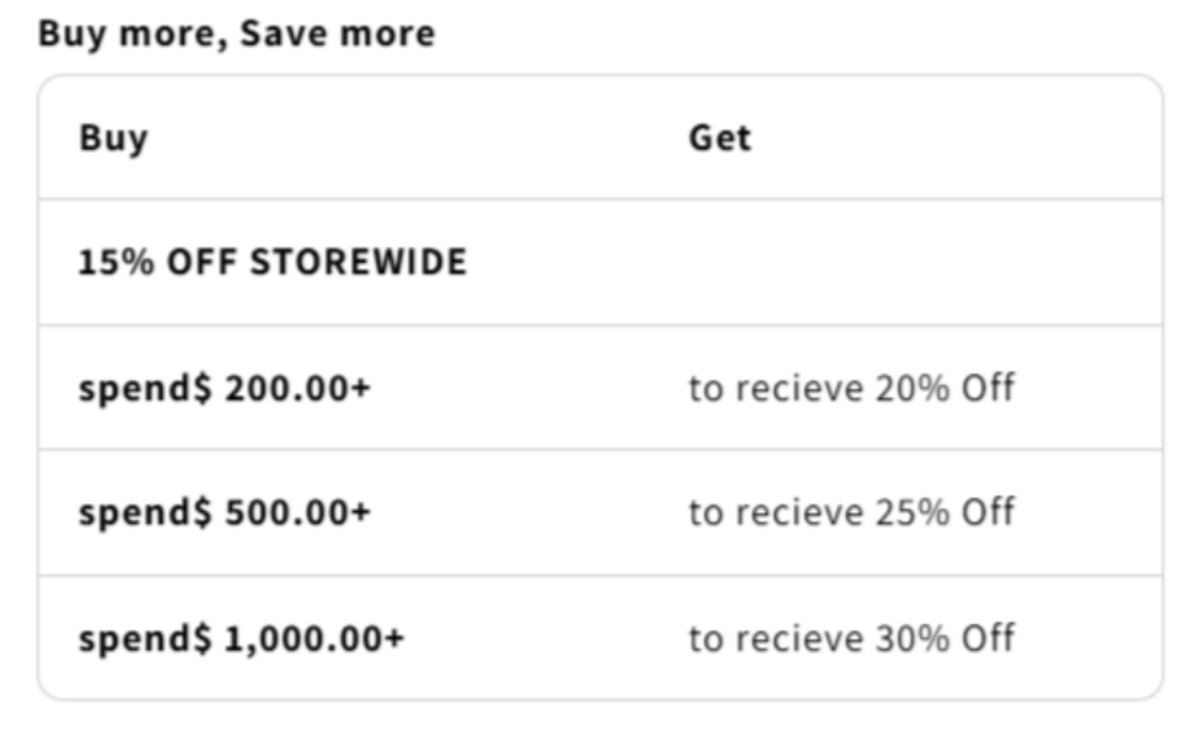Click the "30%" discount value
Screen dimensions: 1200x747
coord(912,638)
